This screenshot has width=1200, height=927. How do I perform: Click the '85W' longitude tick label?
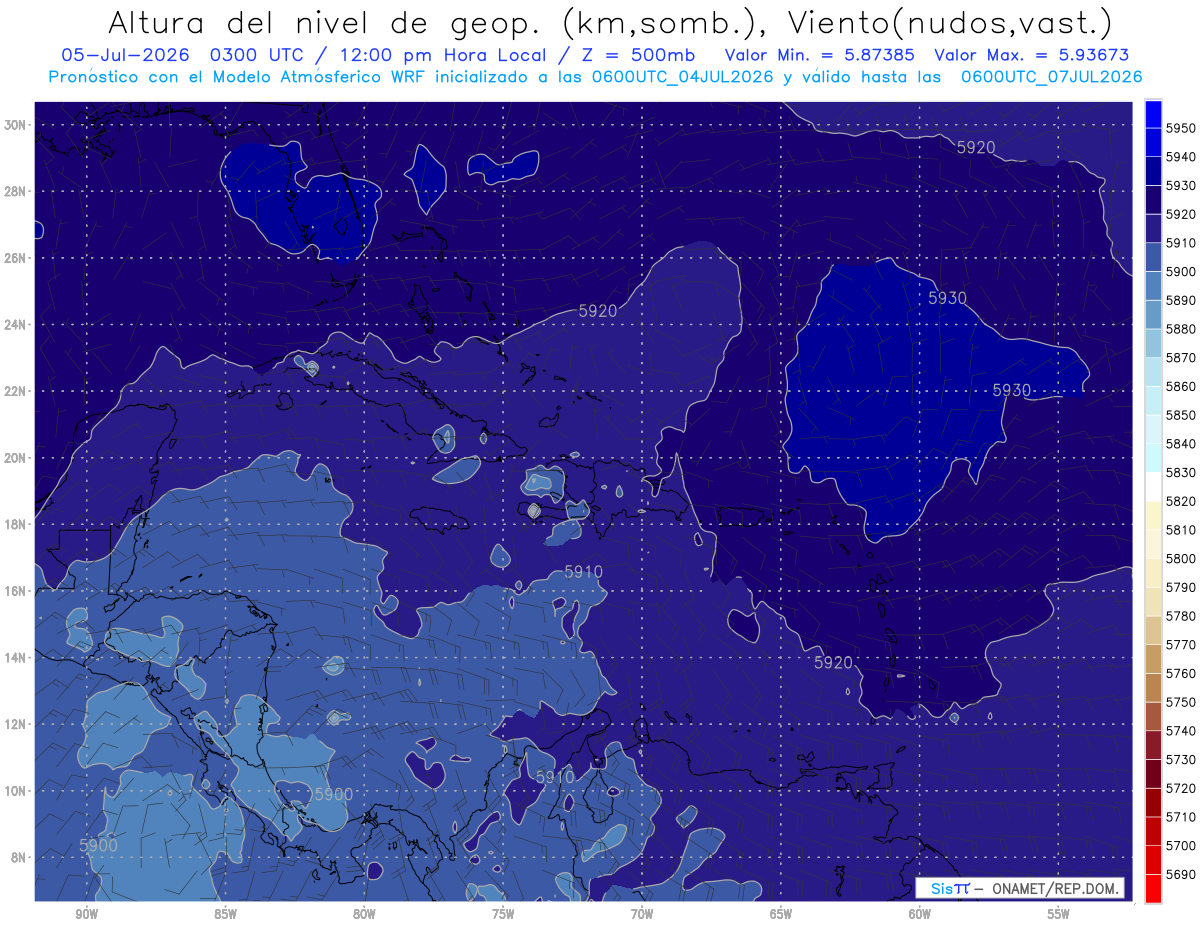point(226,915)
